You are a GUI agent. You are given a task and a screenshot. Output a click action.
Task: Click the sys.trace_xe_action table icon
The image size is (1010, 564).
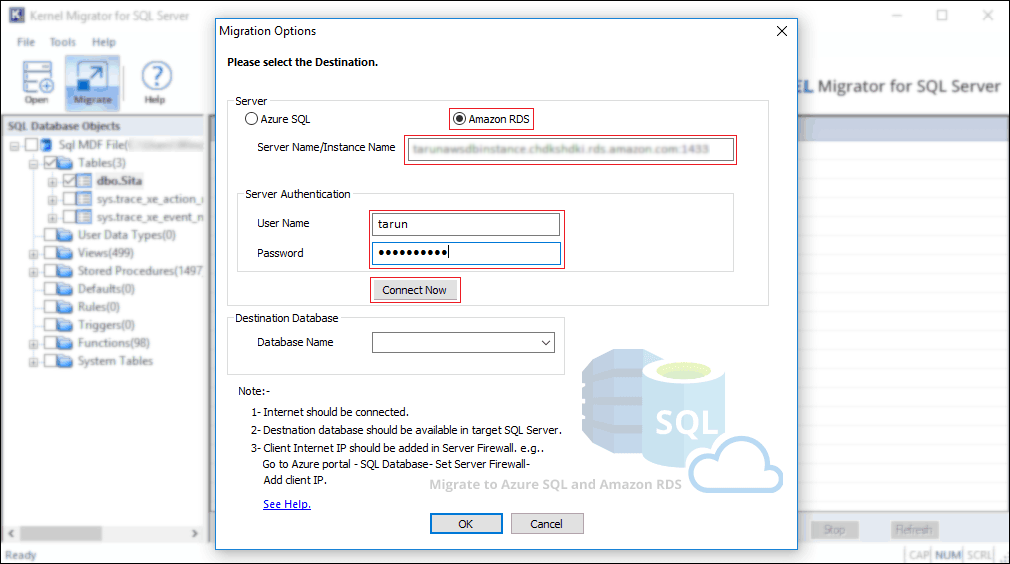84,199
